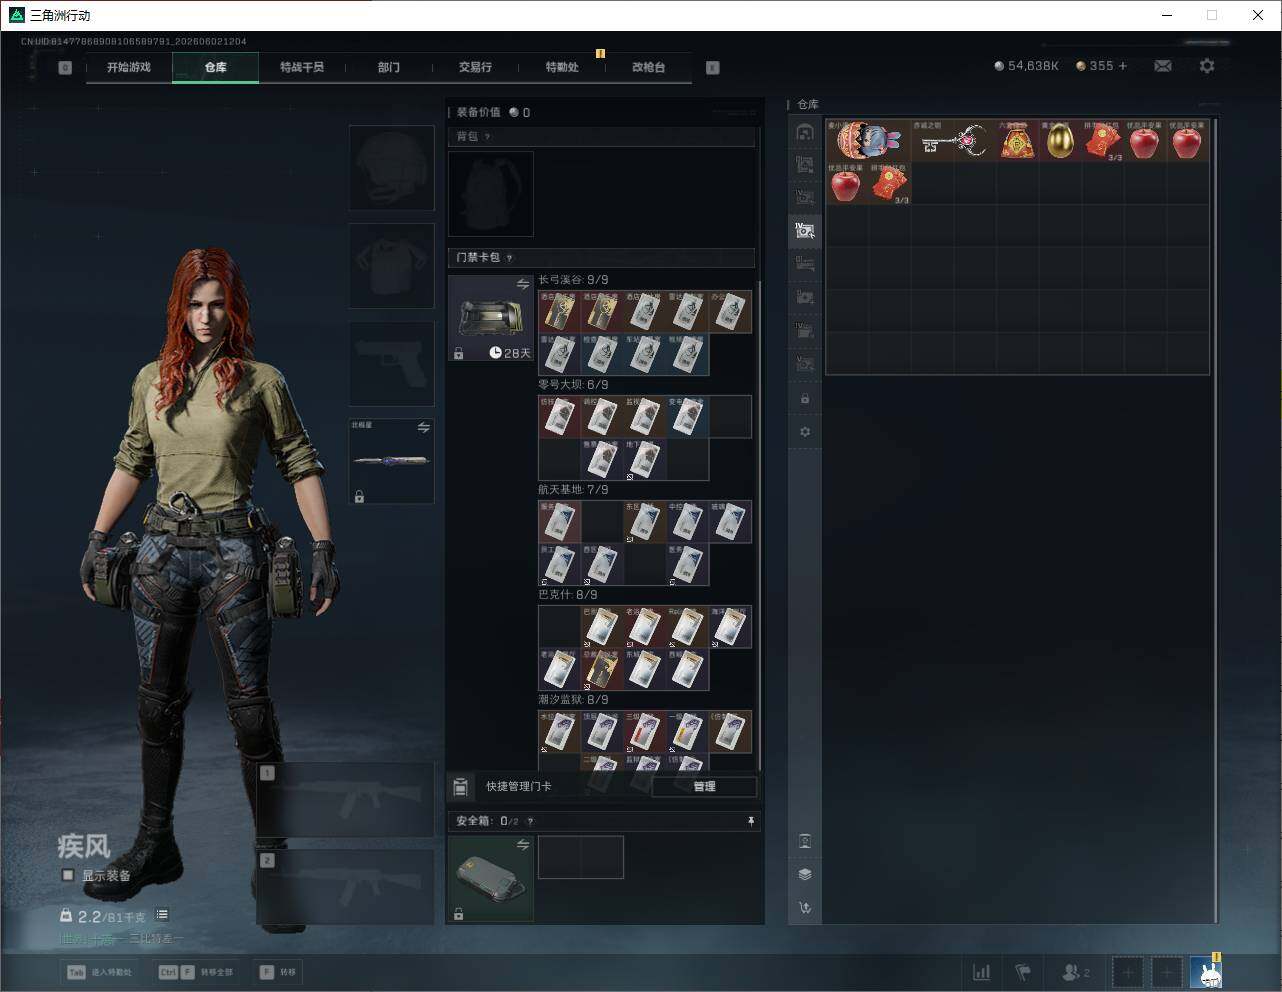Open the 开始游戏 tab
Image resolution: width=1282 pixels, height=992 pixels.
click(x=129, y=67)
